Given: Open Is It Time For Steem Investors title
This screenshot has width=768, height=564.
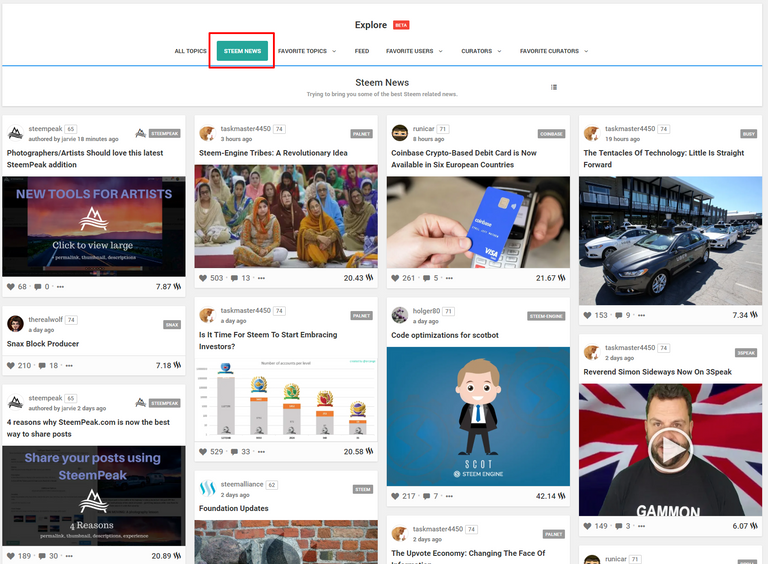Looking at the screenshot, I should (x=268, y=340).
